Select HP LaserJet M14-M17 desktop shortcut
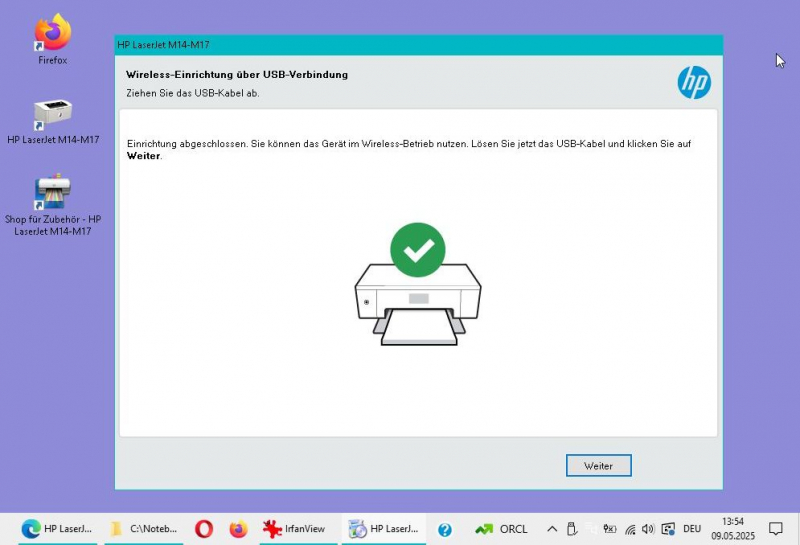 tap(53, 121)
